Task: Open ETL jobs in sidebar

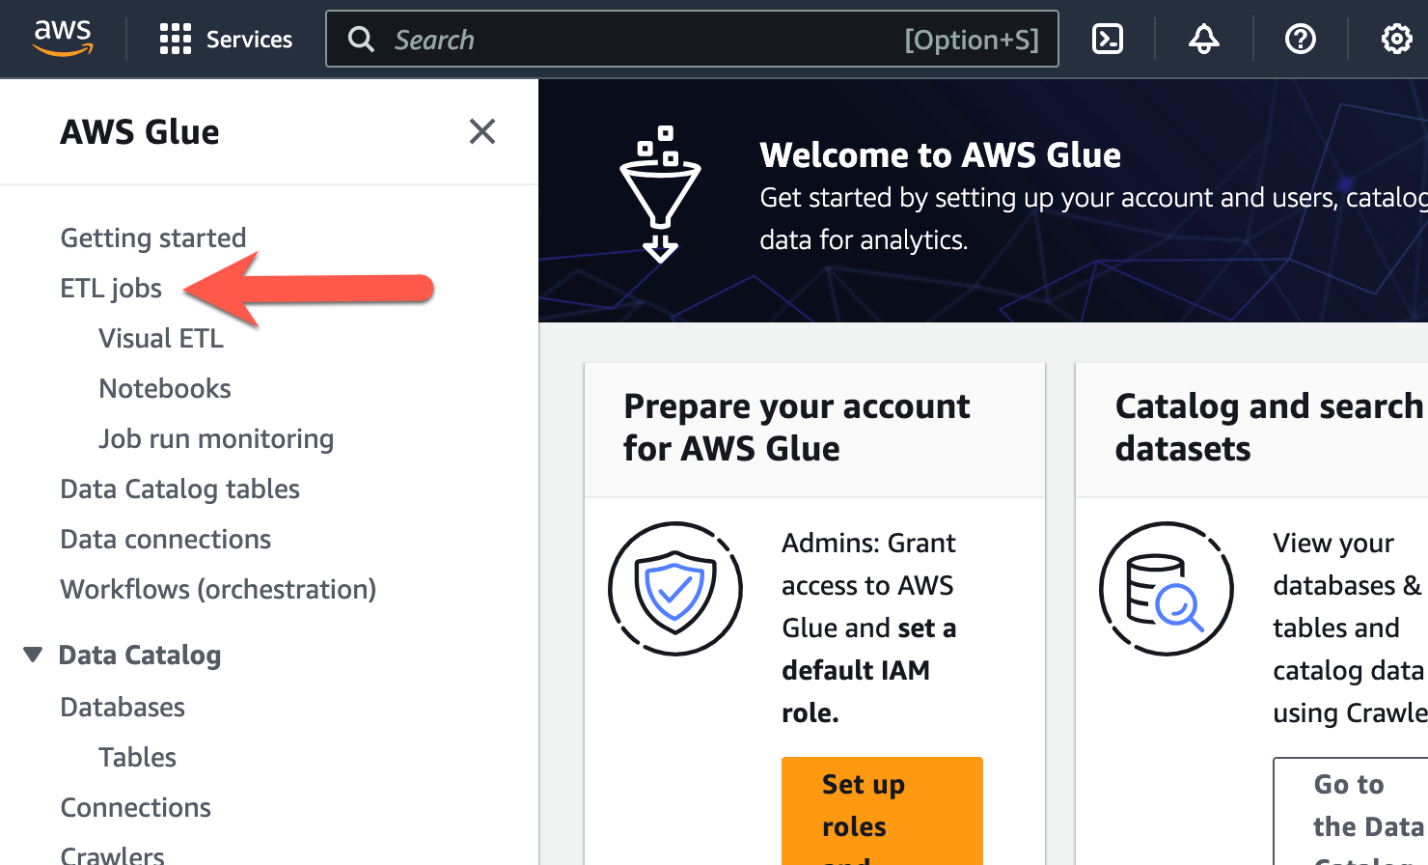Action: 111,288
